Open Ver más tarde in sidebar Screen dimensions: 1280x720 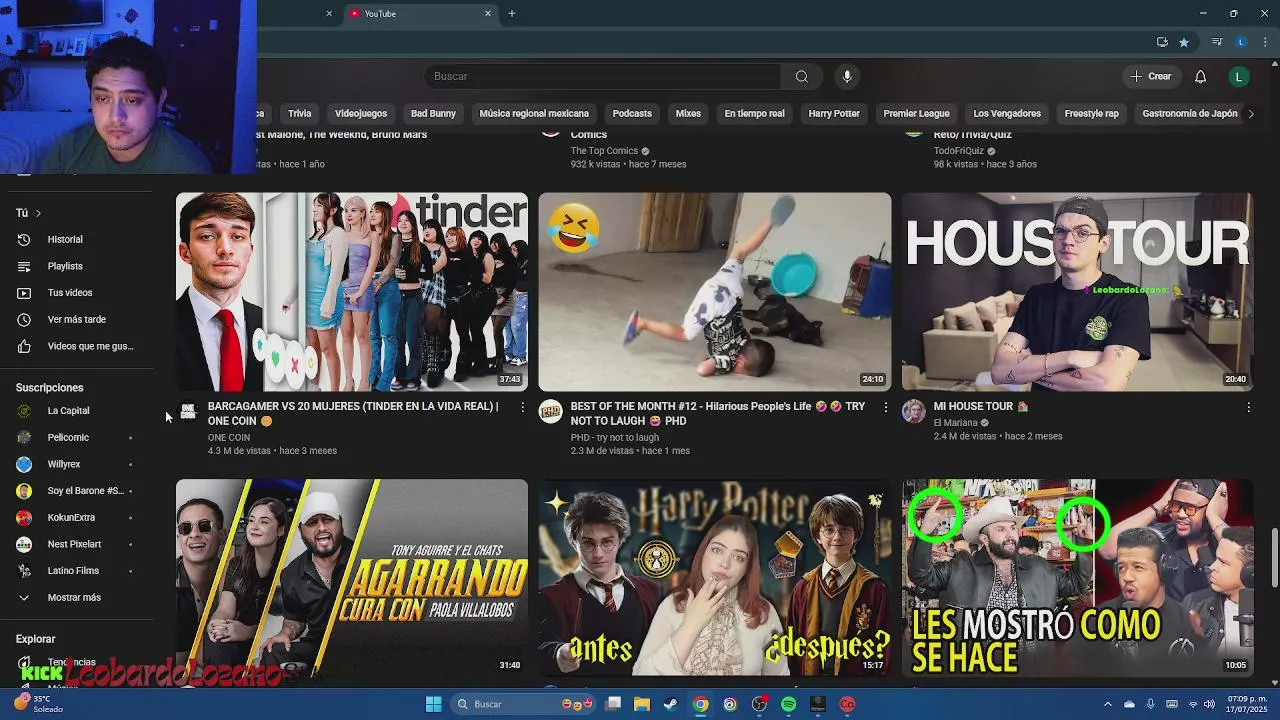pos(76,320)
